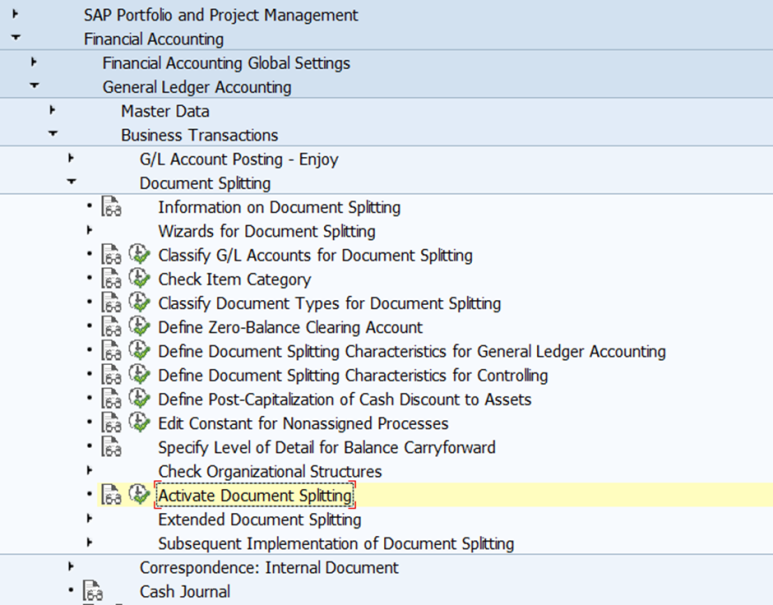Image resolution: width=773 pixels, height=605 pixels.
Task: Open documentation icon for Splitting Characteristics for General Ledger
Action: pos(111,351)
